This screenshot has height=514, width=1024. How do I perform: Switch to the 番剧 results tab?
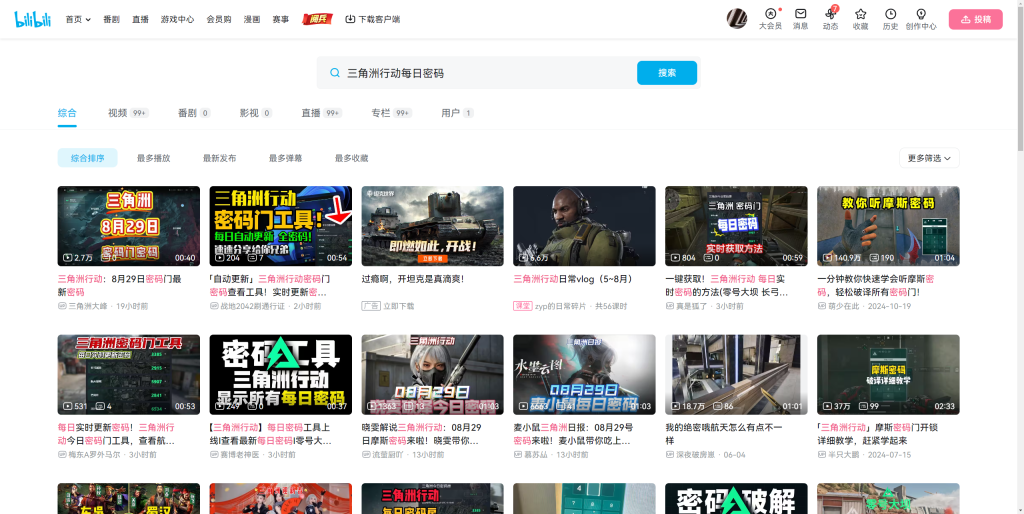(x=194, y=113)
